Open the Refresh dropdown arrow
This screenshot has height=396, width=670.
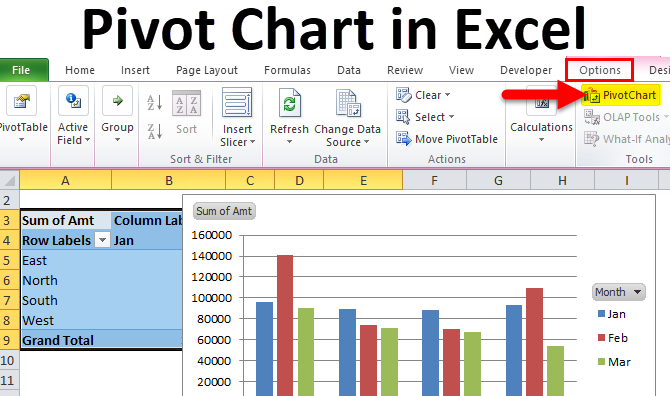289,142
